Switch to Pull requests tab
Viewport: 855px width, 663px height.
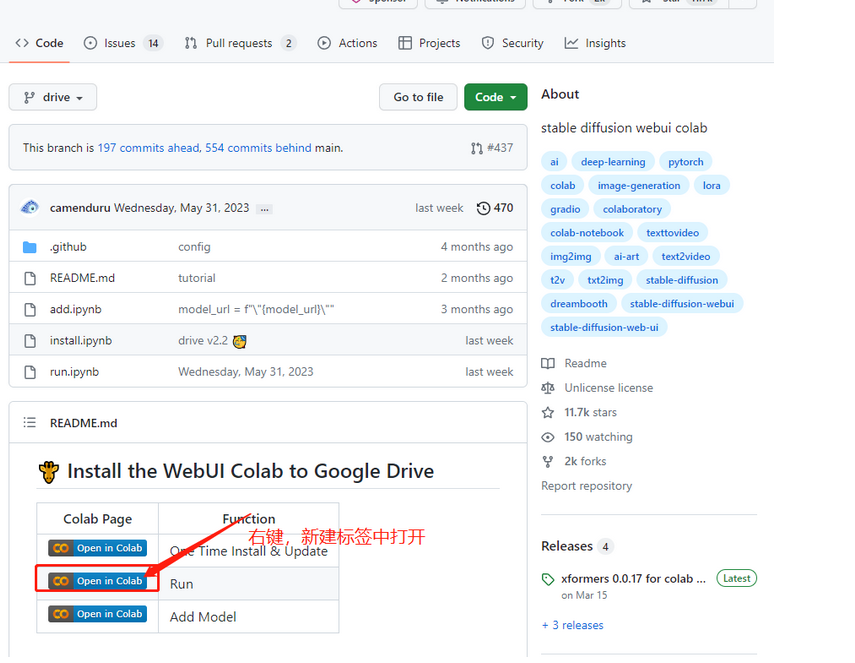(x=240, y=43)
